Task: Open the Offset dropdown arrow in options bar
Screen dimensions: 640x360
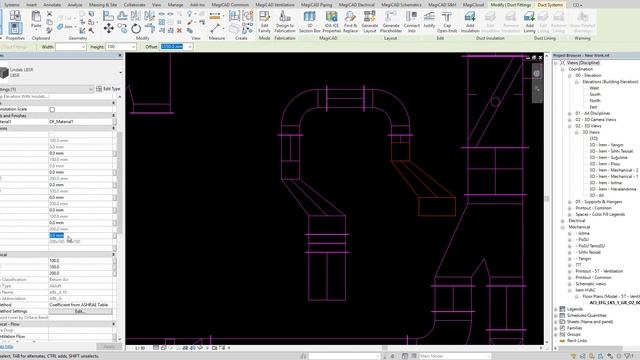Action: 190,47
